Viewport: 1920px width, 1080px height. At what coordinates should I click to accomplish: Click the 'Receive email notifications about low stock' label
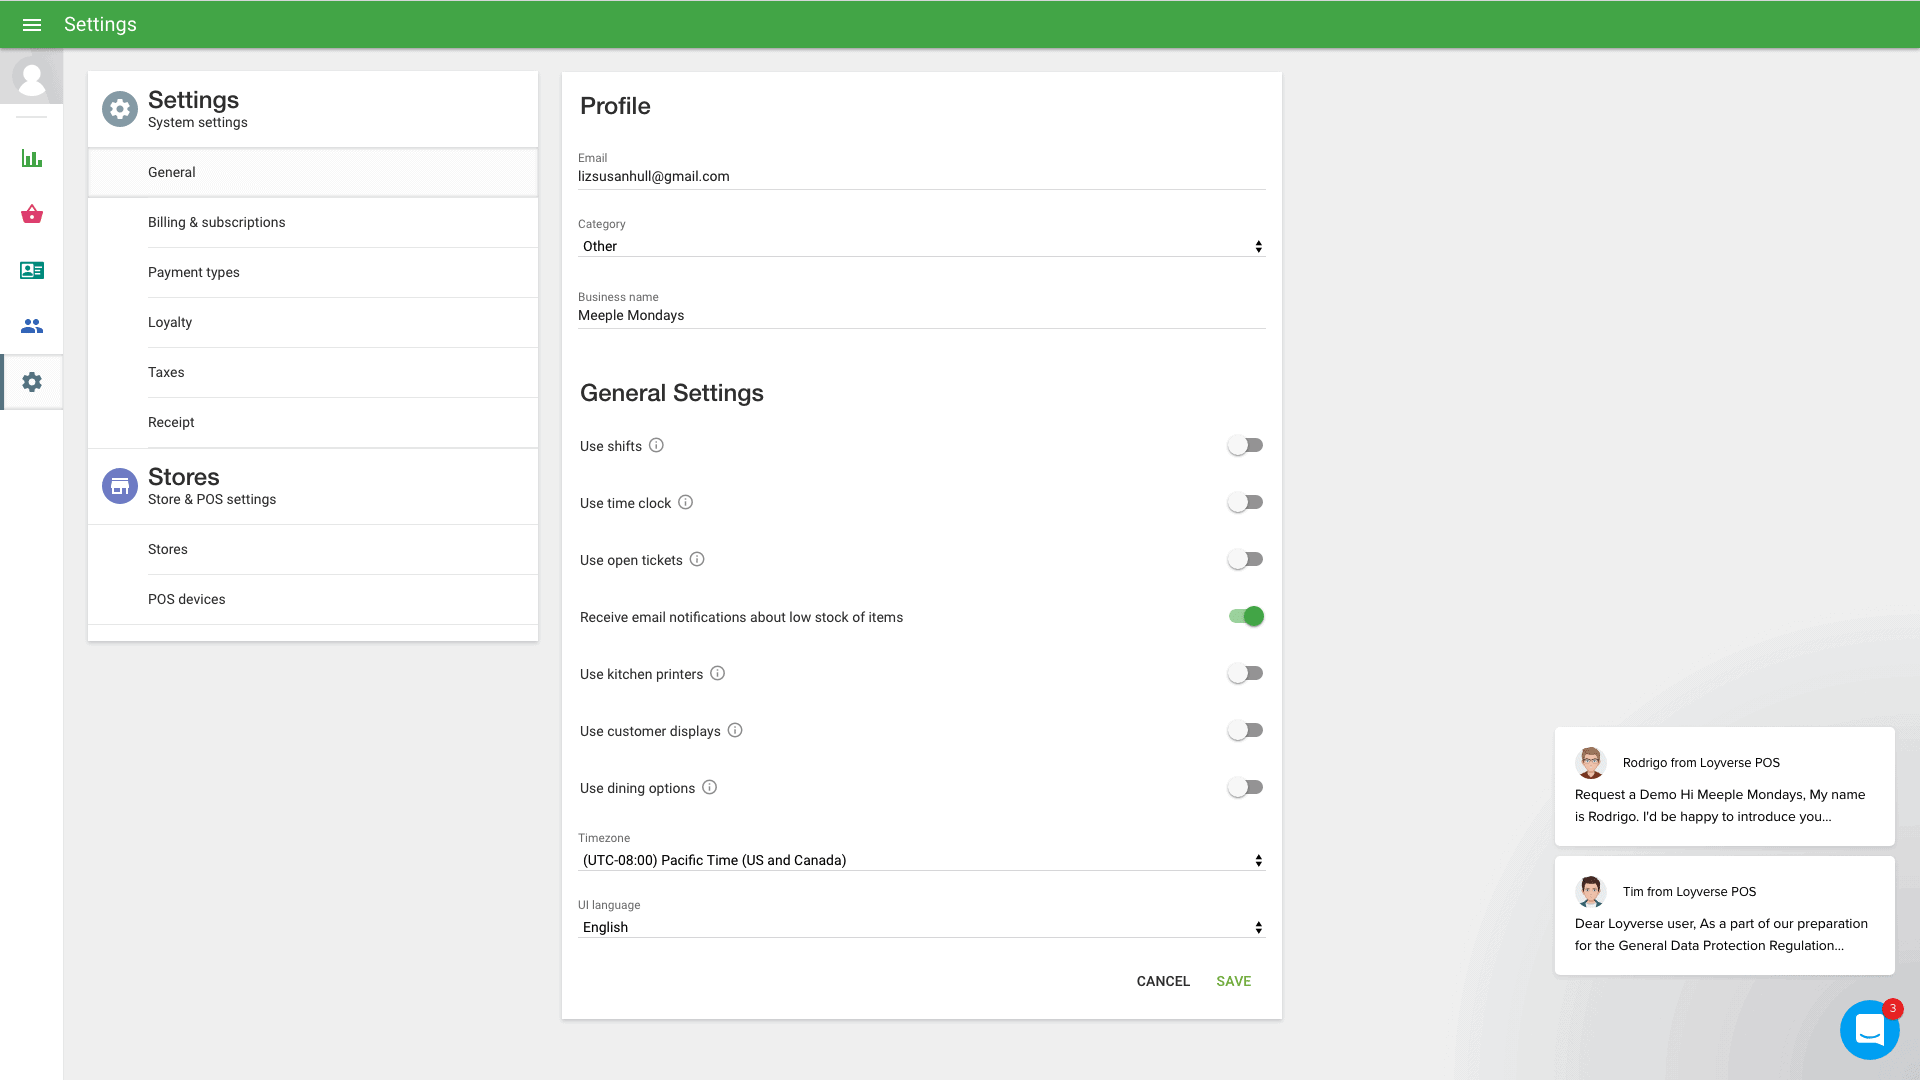click(741, 617)
